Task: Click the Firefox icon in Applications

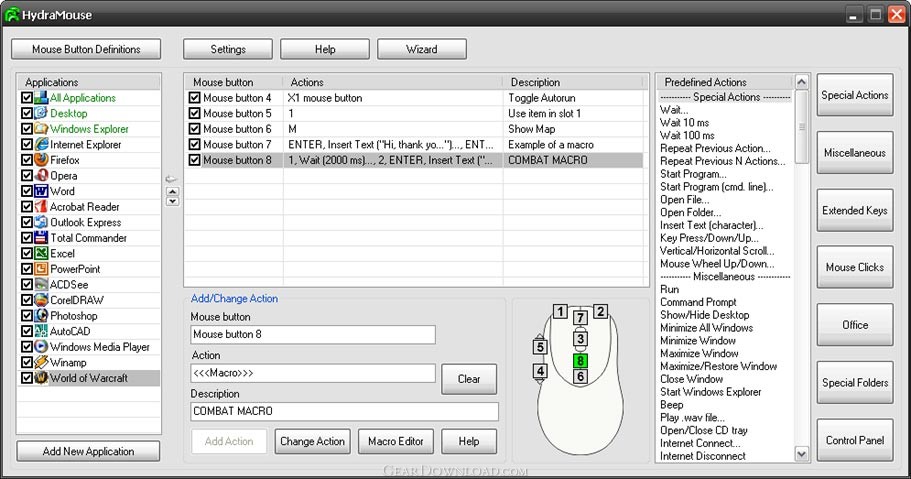Action: [41, 160]
